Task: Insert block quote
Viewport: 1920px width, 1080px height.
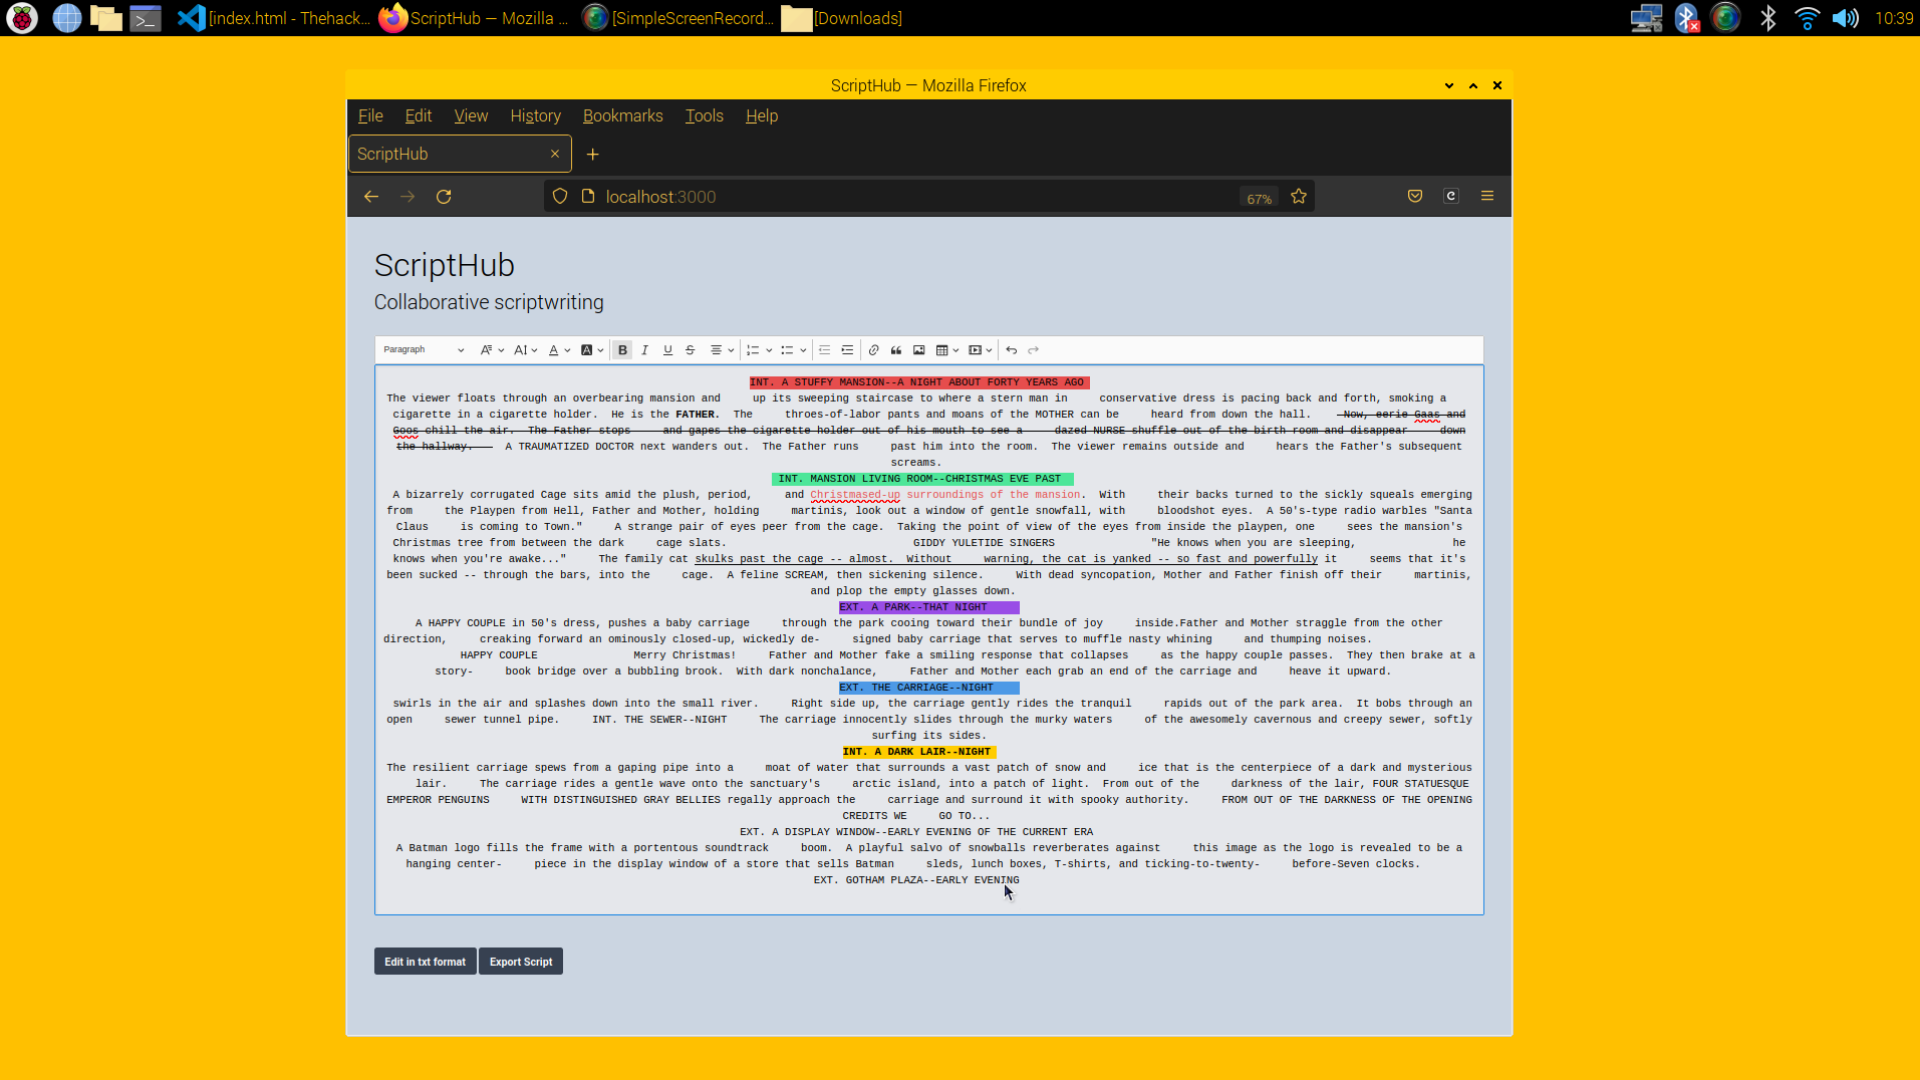Action: coord(896,350)
